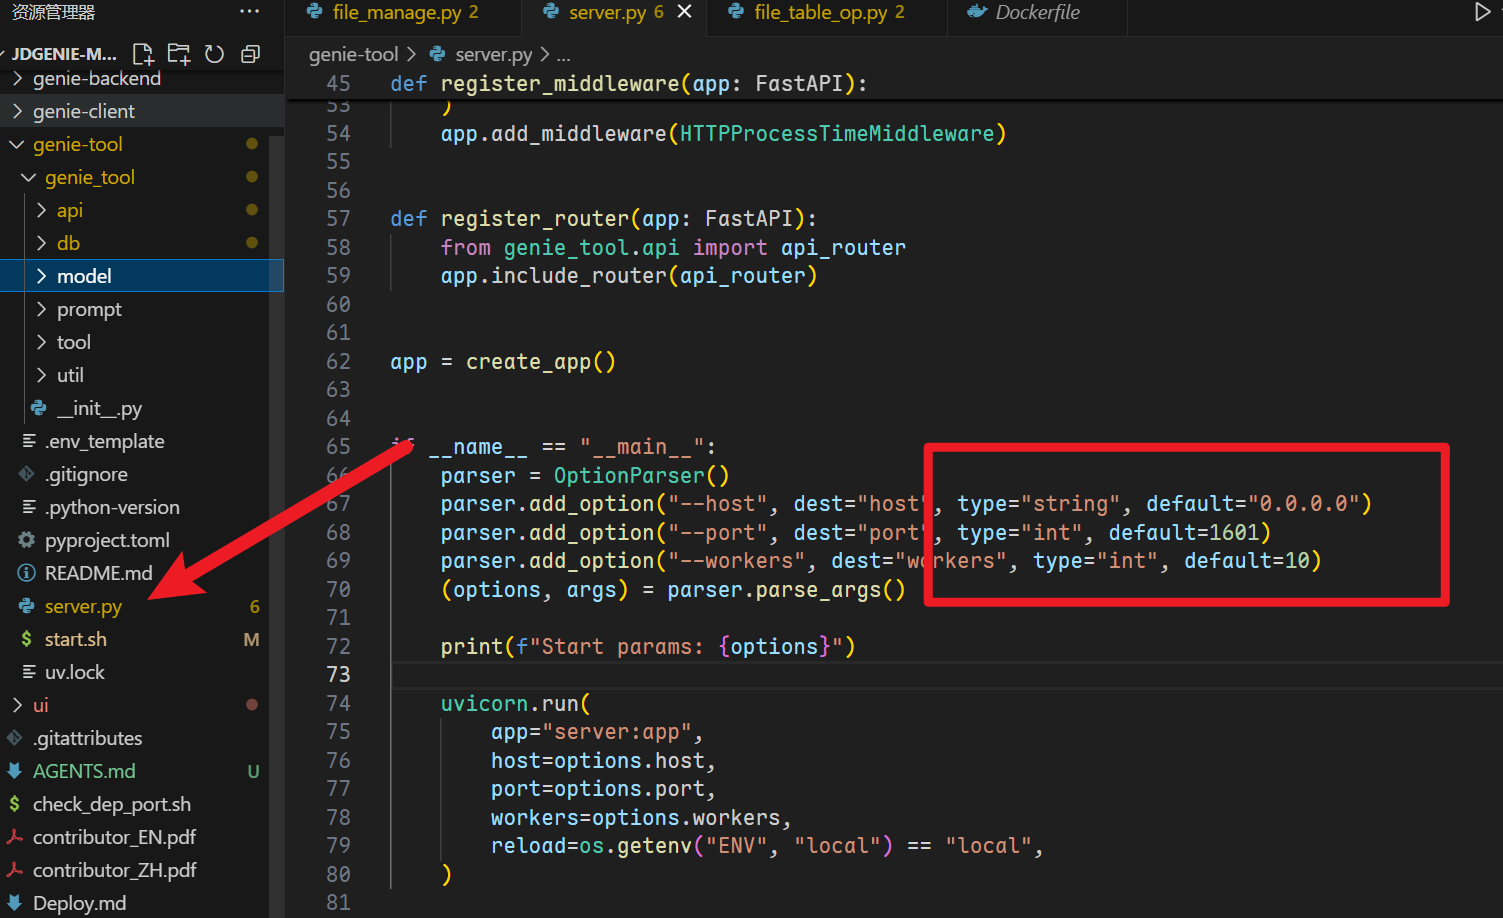Click the New Folder icon in explorer header
1503x918 pixels.
point(179,54)
